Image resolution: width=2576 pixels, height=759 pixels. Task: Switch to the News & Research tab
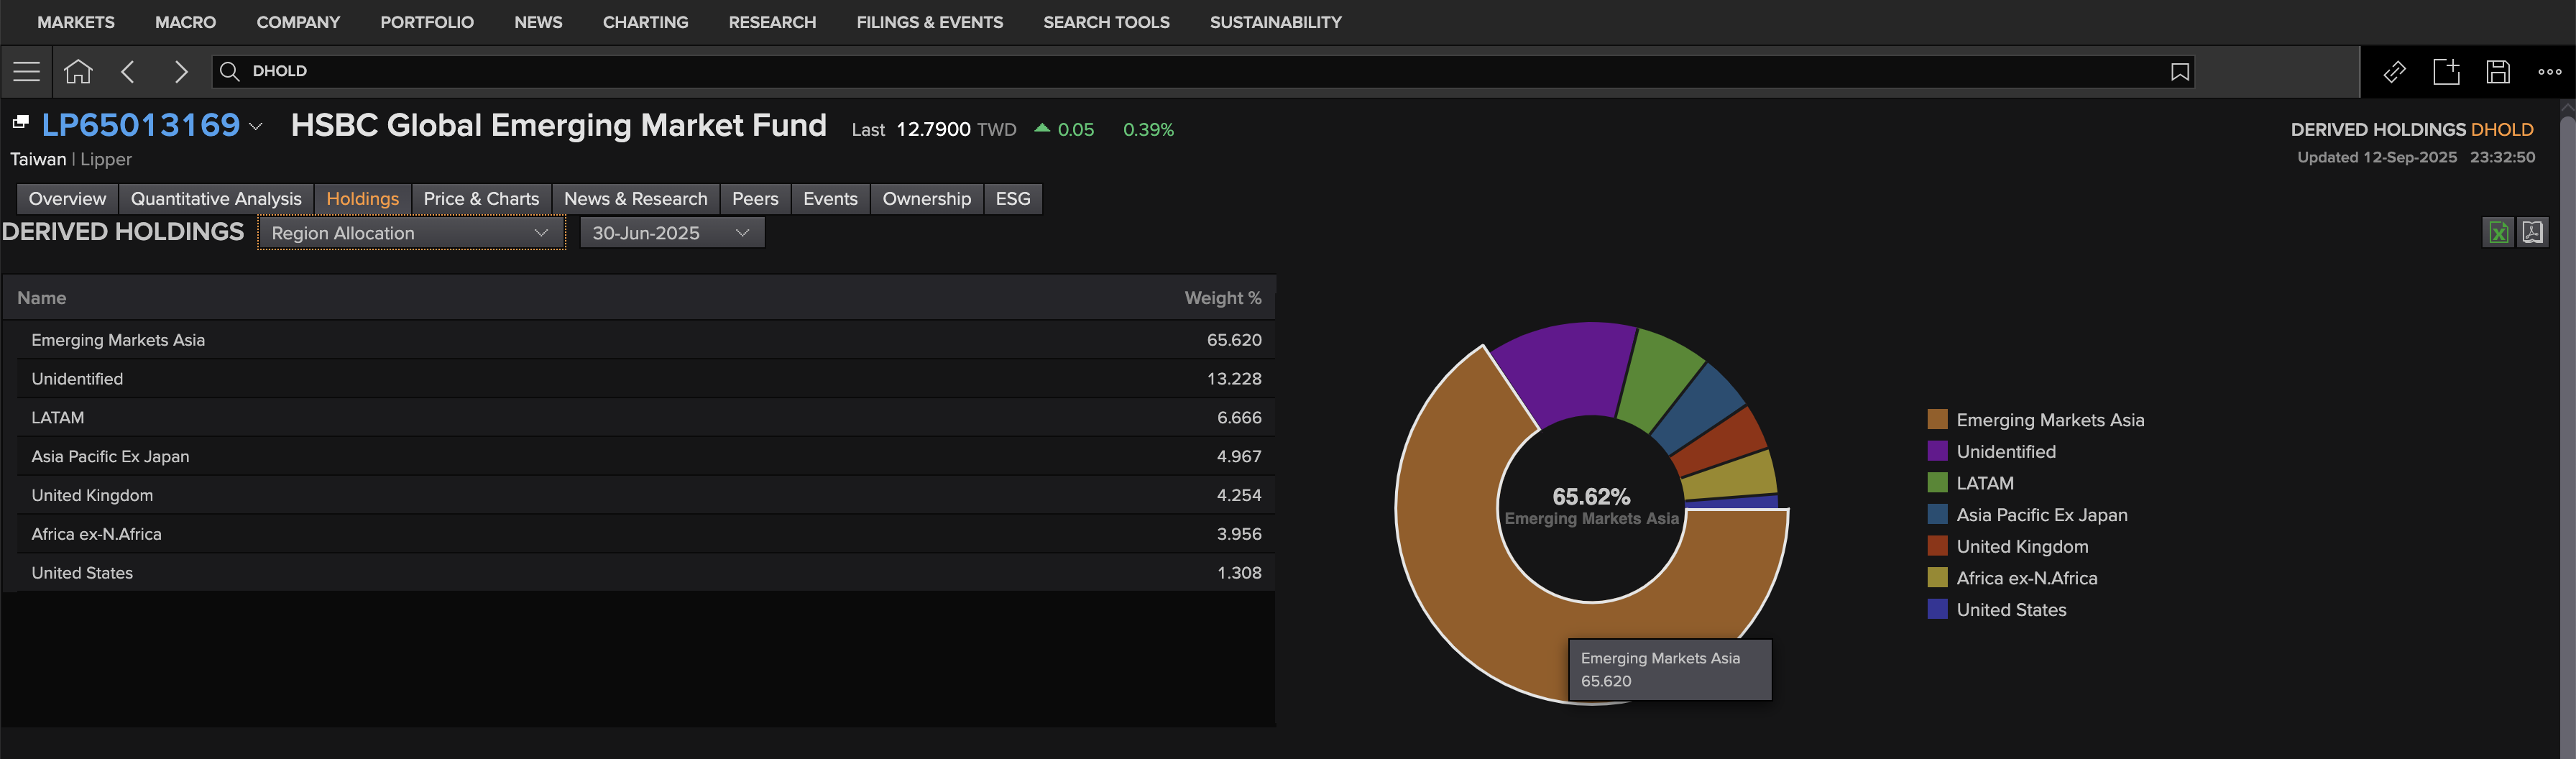[635, 199]
